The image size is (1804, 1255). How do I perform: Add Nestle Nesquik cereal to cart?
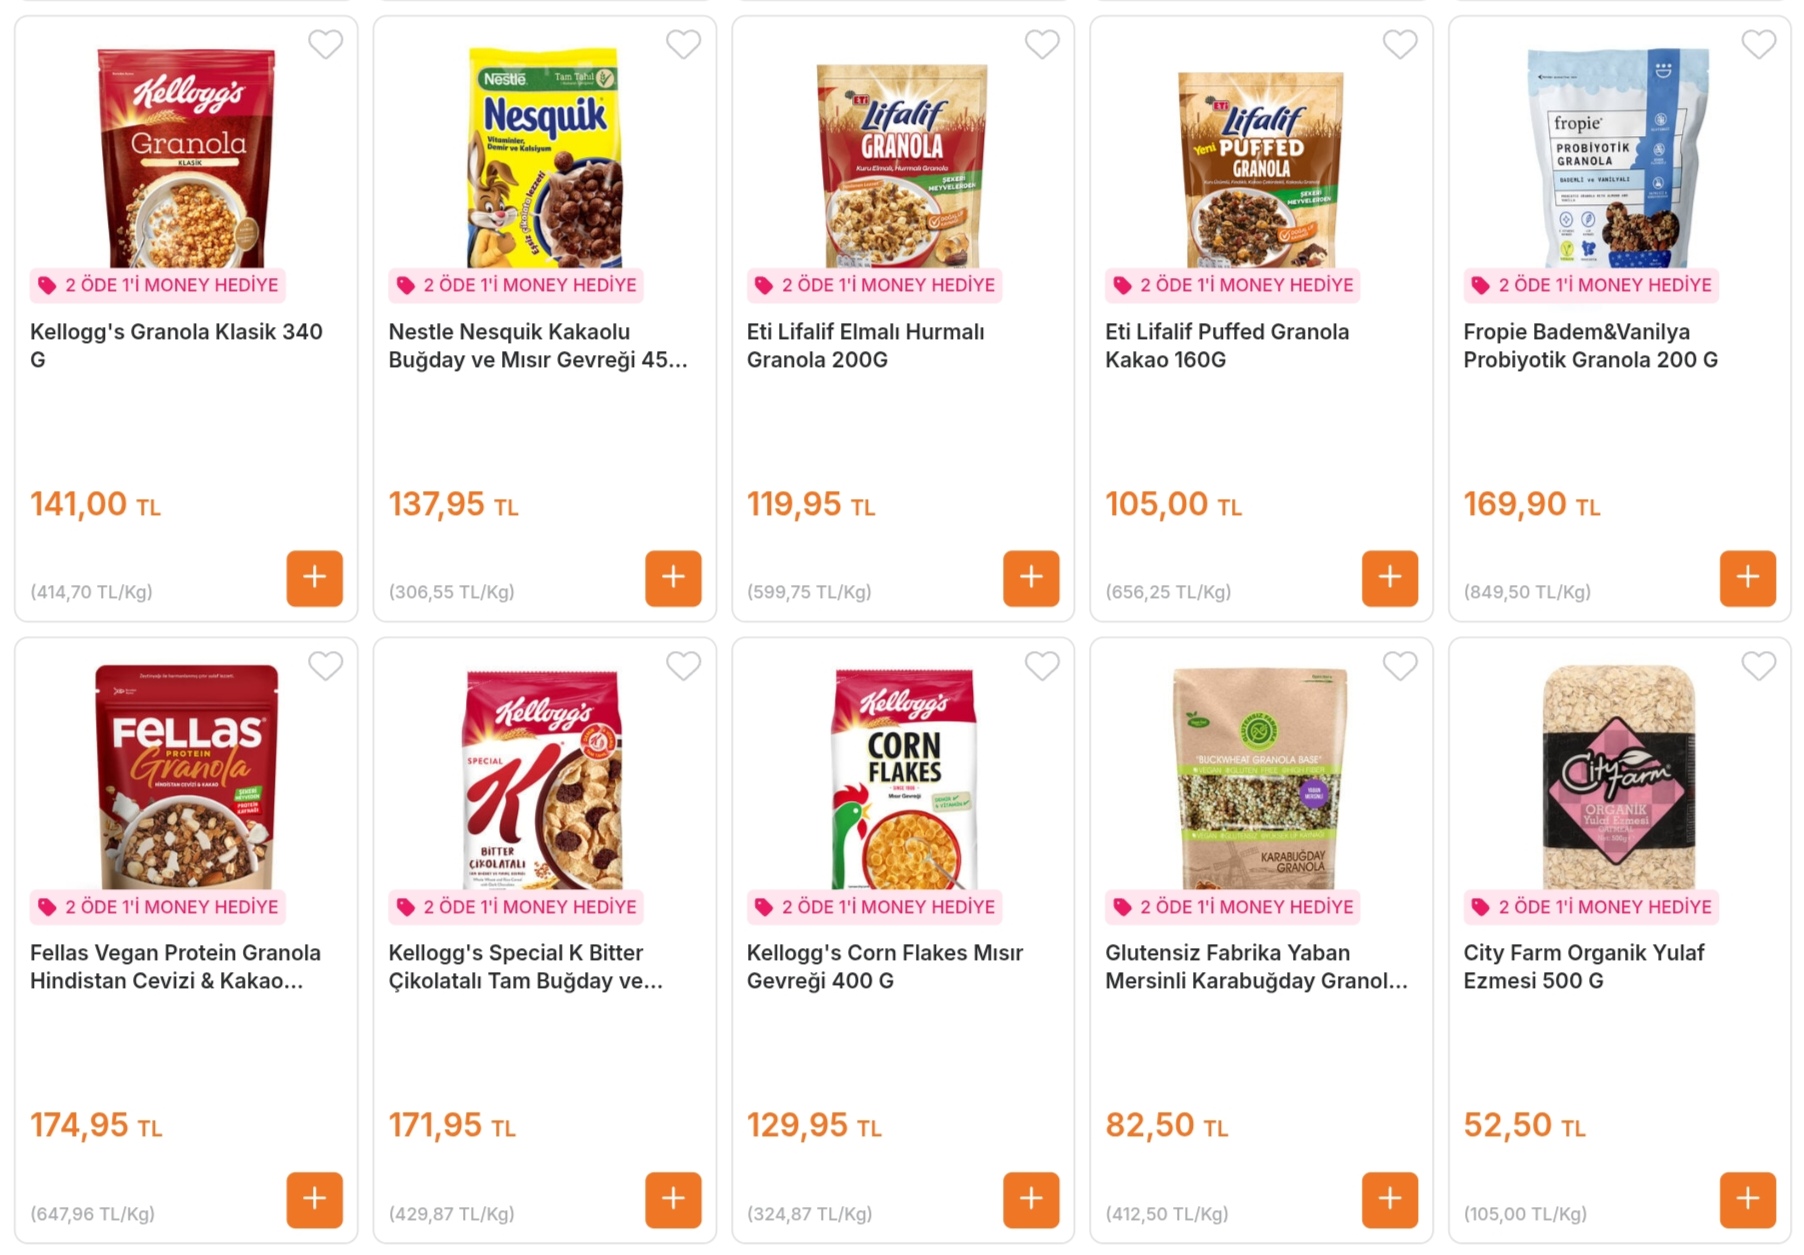pyautogui.click(x=672, y=578)
